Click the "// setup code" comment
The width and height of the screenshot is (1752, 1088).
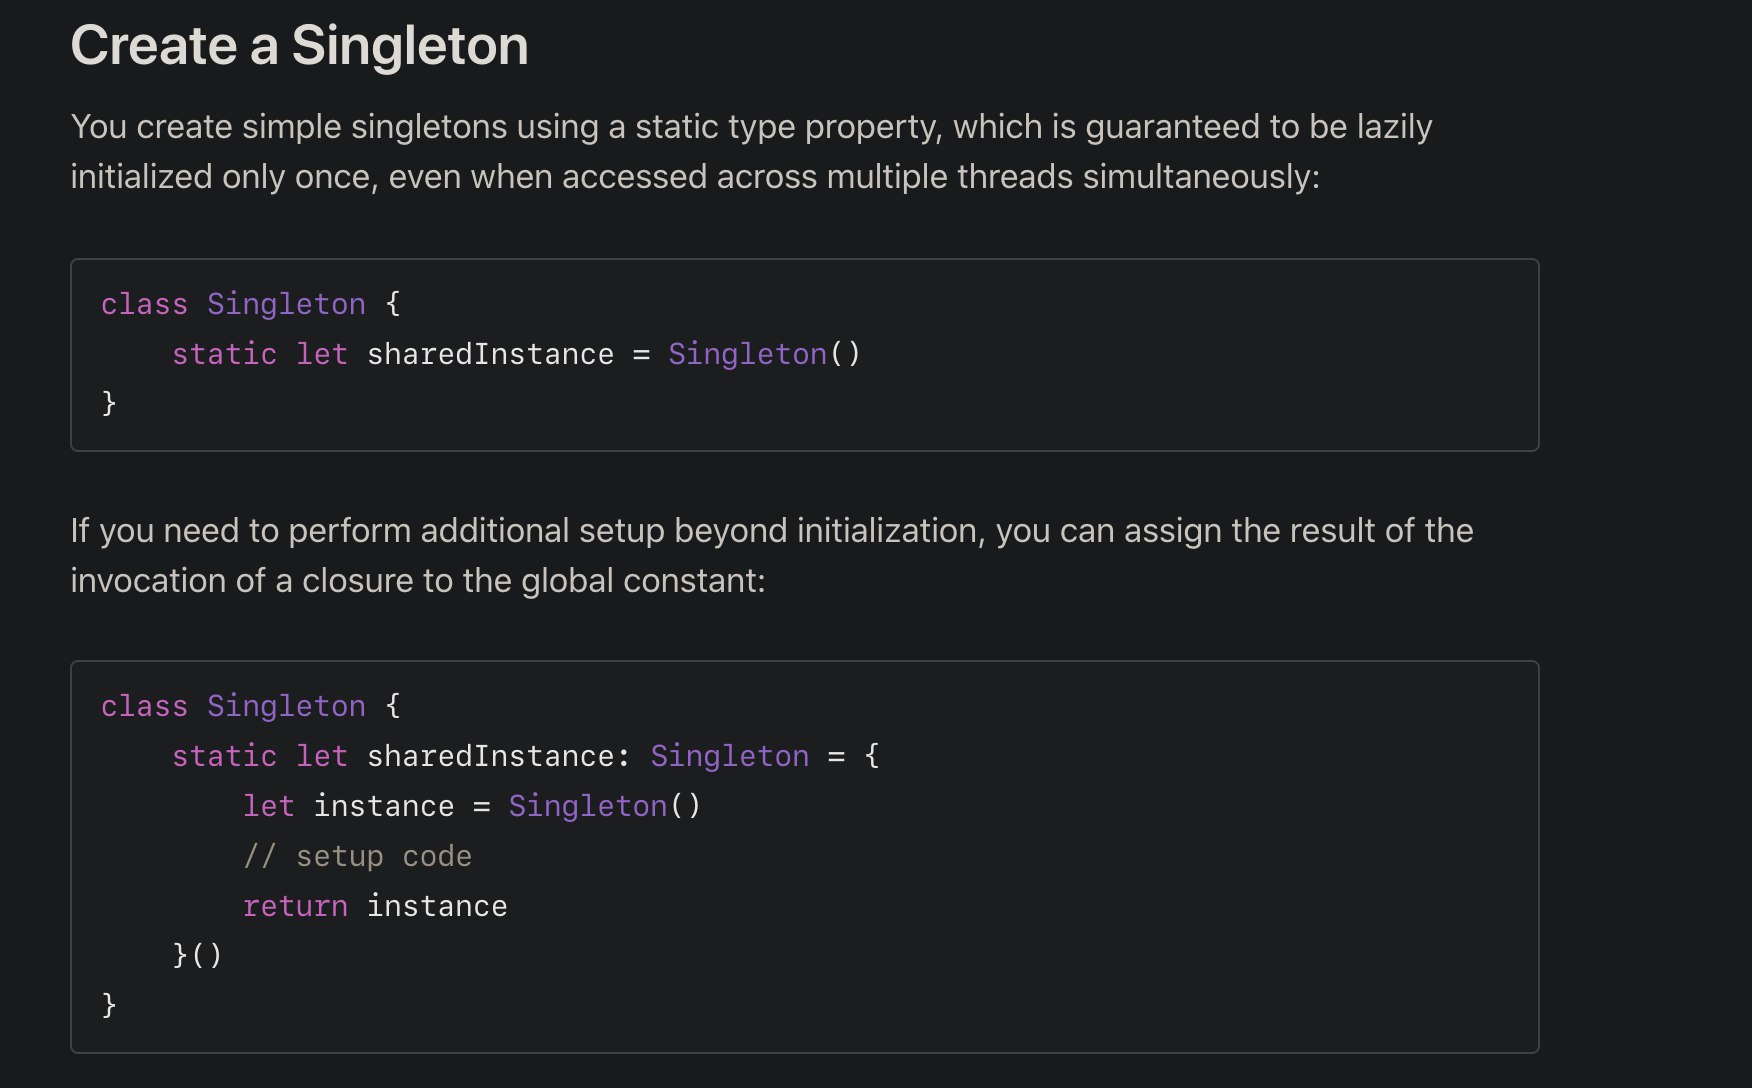(357, 856)
